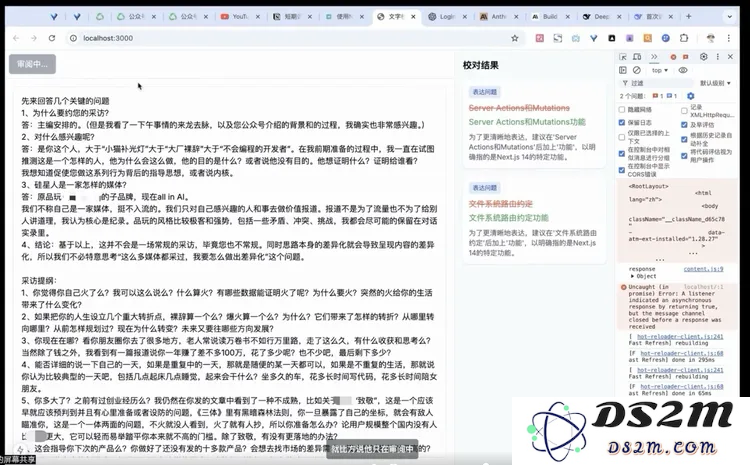This screenshot has width=750, height=465.
Task: Click the second 表达问题 tag above 文件系统路由约定
Action: coord(485,188)
